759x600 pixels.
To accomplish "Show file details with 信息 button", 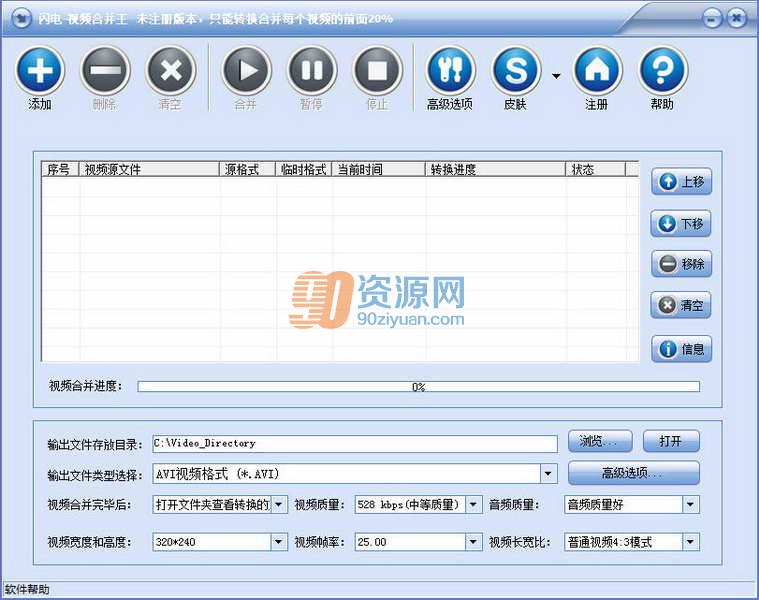I will [681, 349].
